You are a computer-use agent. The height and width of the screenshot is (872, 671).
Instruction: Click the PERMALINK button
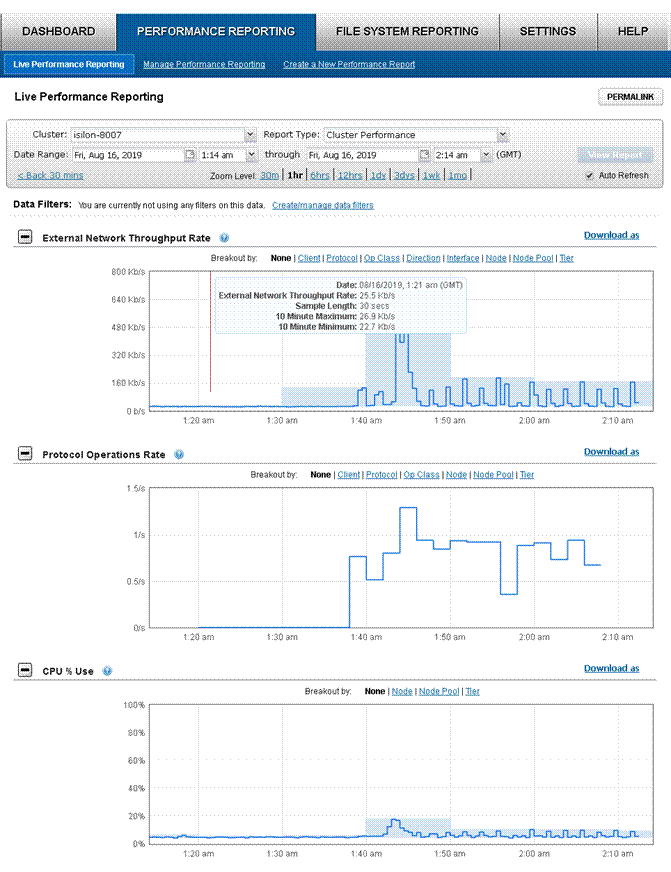click(630, 97)
